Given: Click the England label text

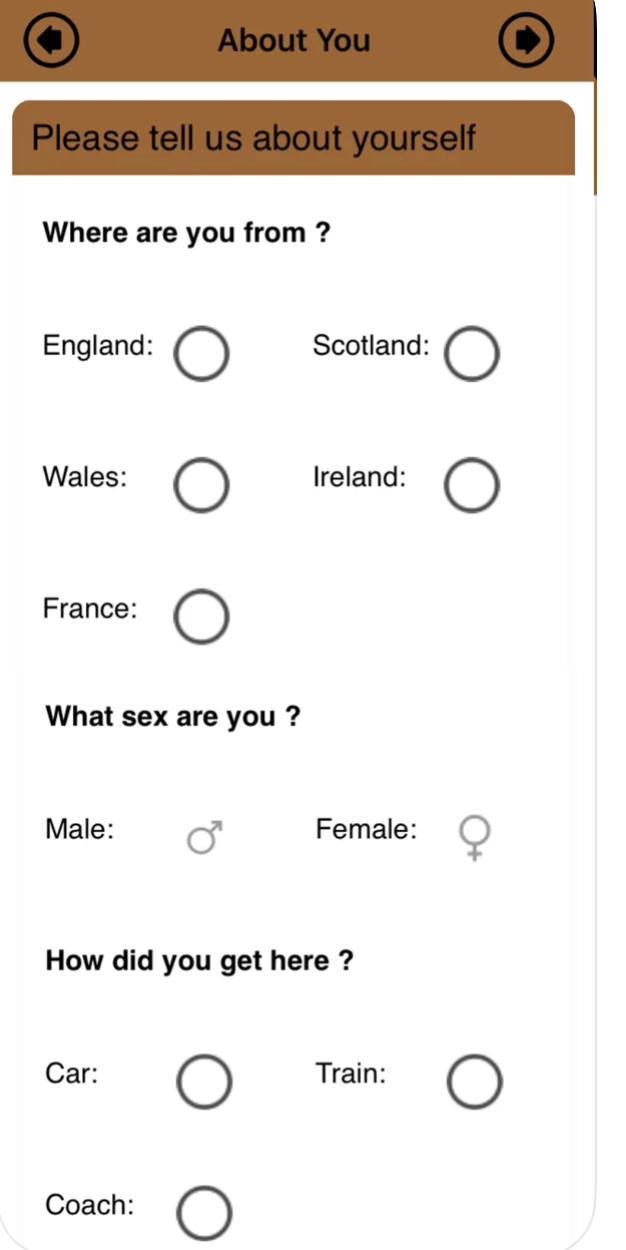Looking at the screenshot, I should click(98, 346).
